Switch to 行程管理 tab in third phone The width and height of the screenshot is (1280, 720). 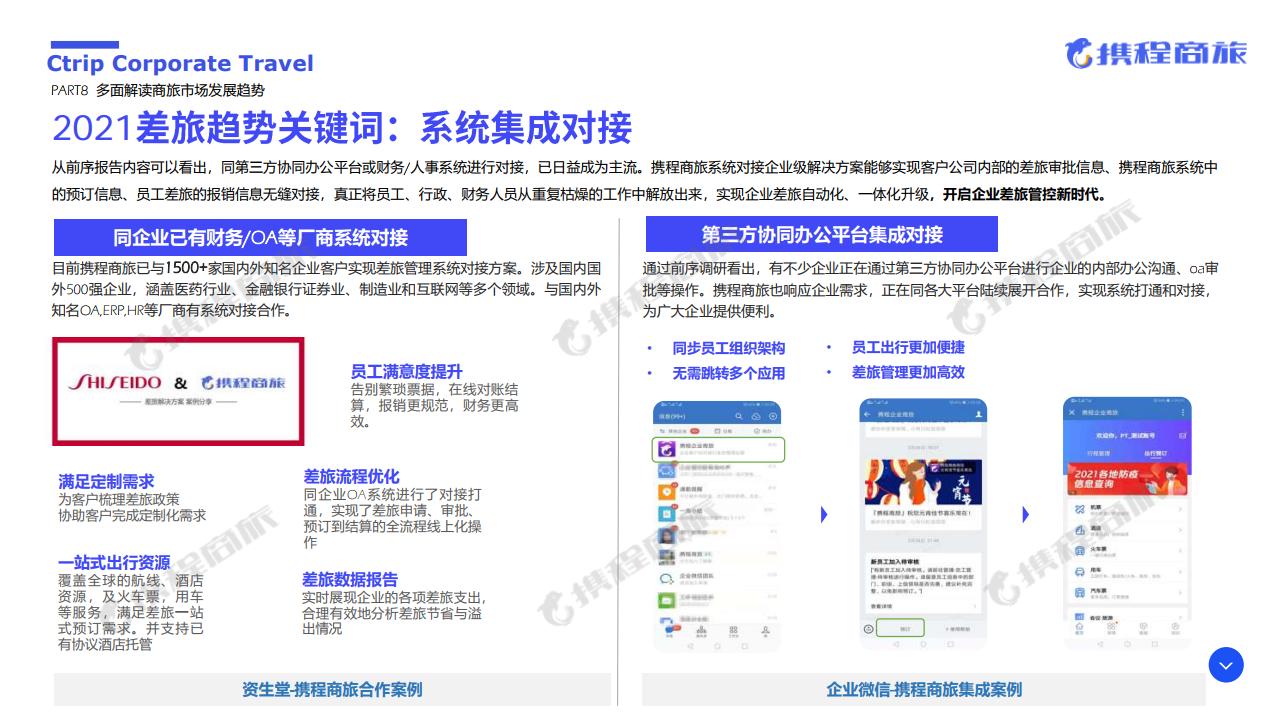coord(1099,453)
